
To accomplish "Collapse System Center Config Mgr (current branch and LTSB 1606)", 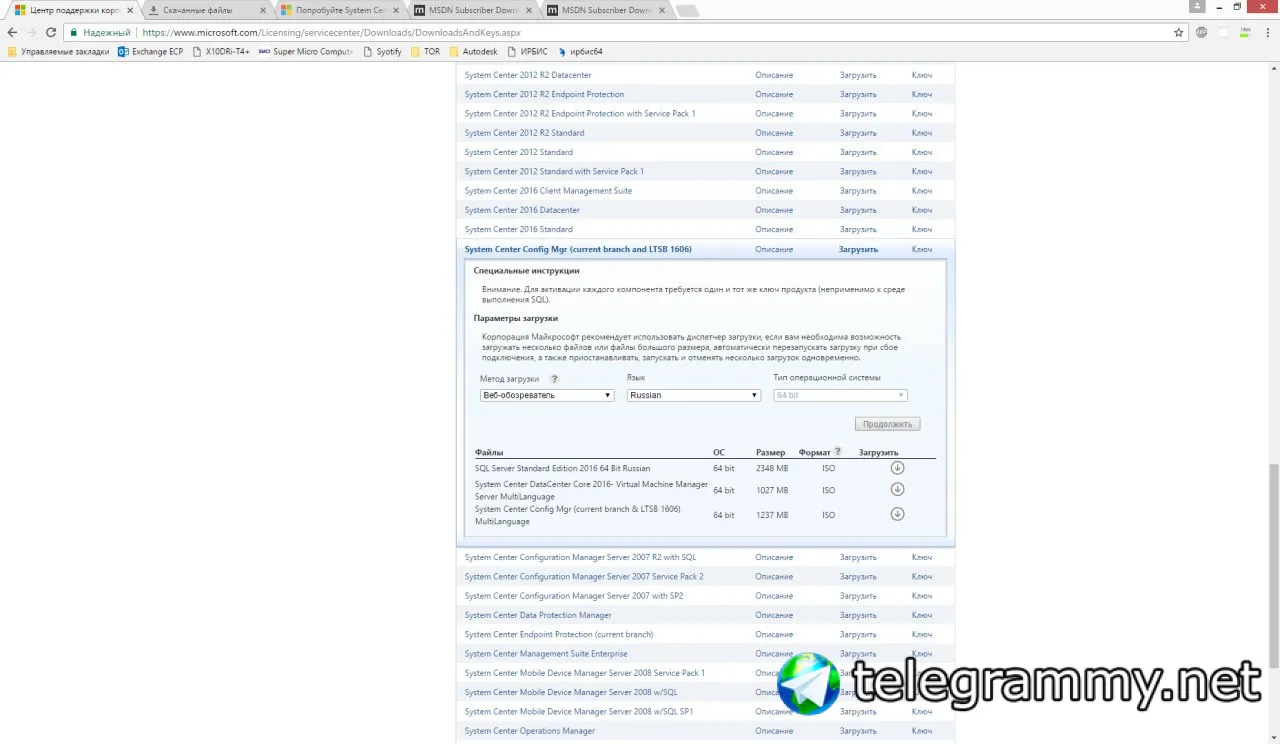I will (578, 249).
